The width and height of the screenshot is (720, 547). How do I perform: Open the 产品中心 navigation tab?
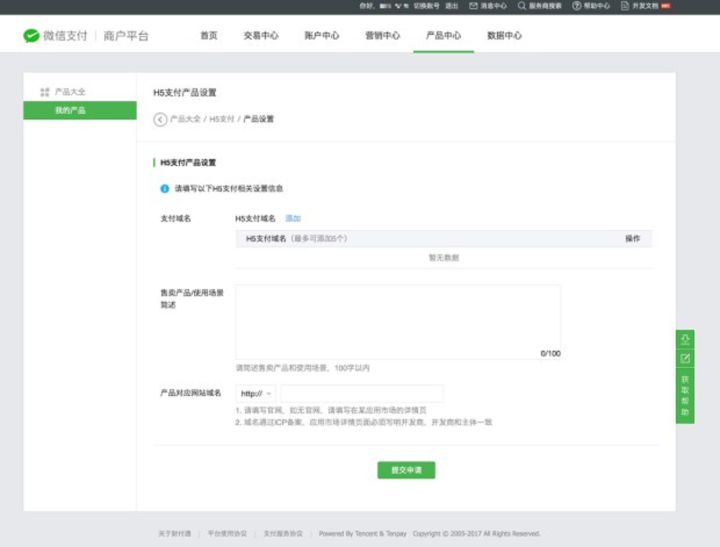(x=443, y=36)
